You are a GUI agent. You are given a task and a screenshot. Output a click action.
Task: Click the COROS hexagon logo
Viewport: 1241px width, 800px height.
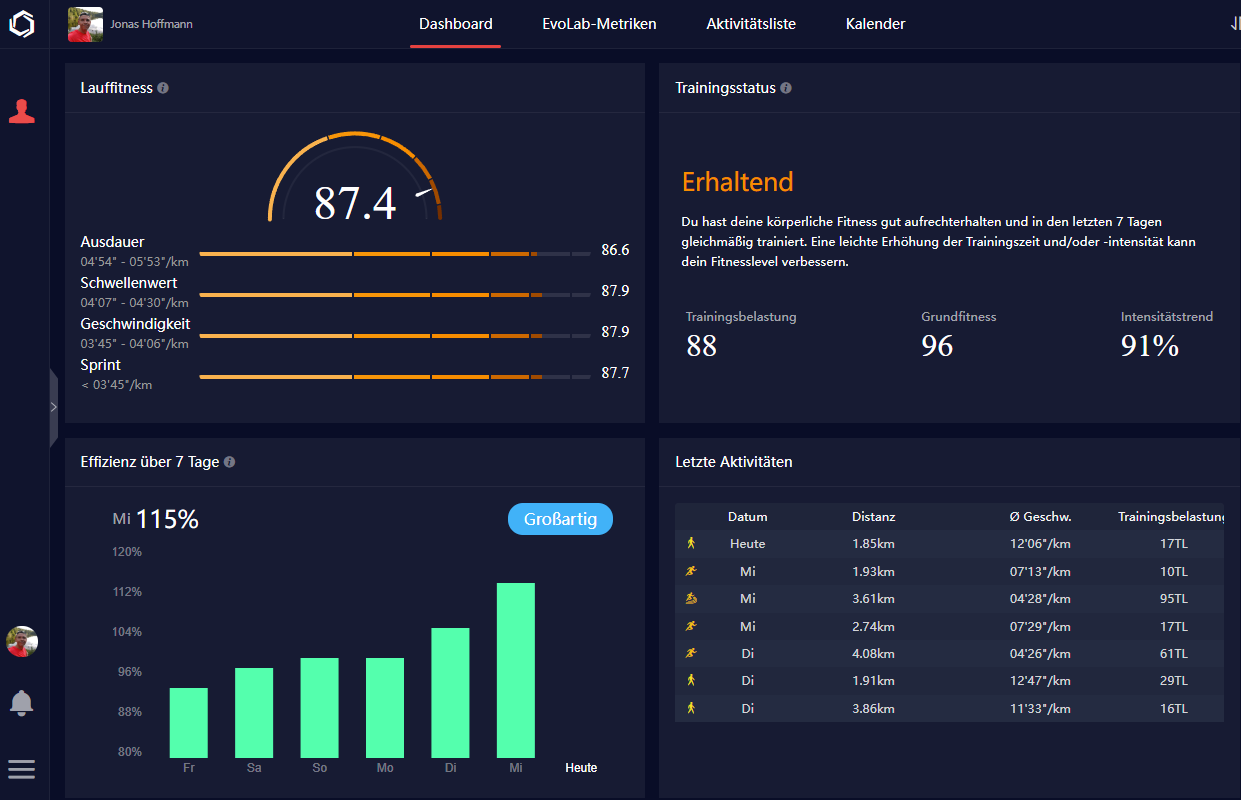point(22,24)
